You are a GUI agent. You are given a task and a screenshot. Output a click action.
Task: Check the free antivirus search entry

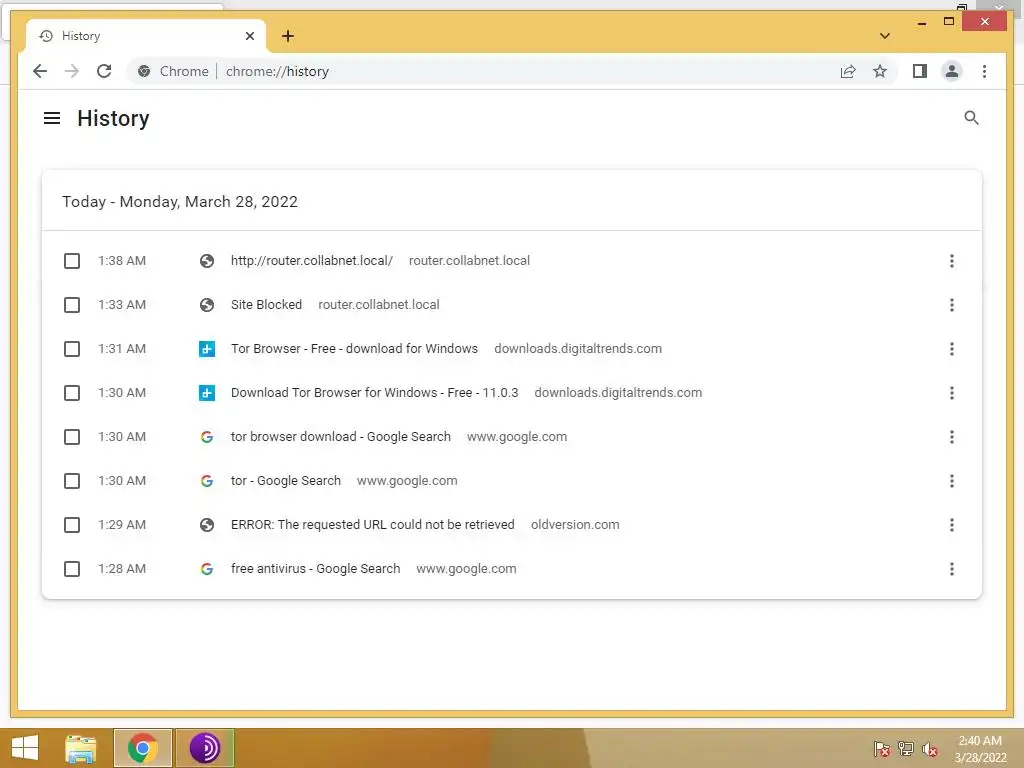72,569
